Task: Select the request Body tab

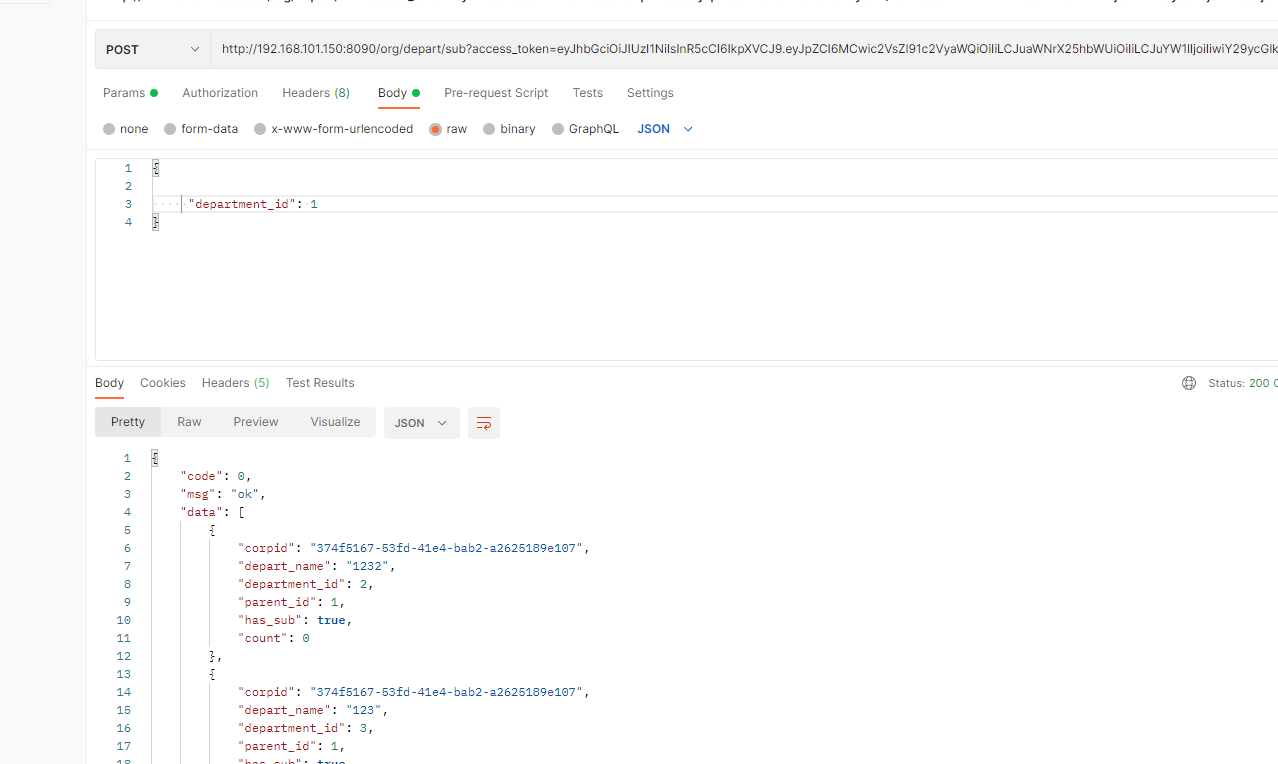Action: 399,93
